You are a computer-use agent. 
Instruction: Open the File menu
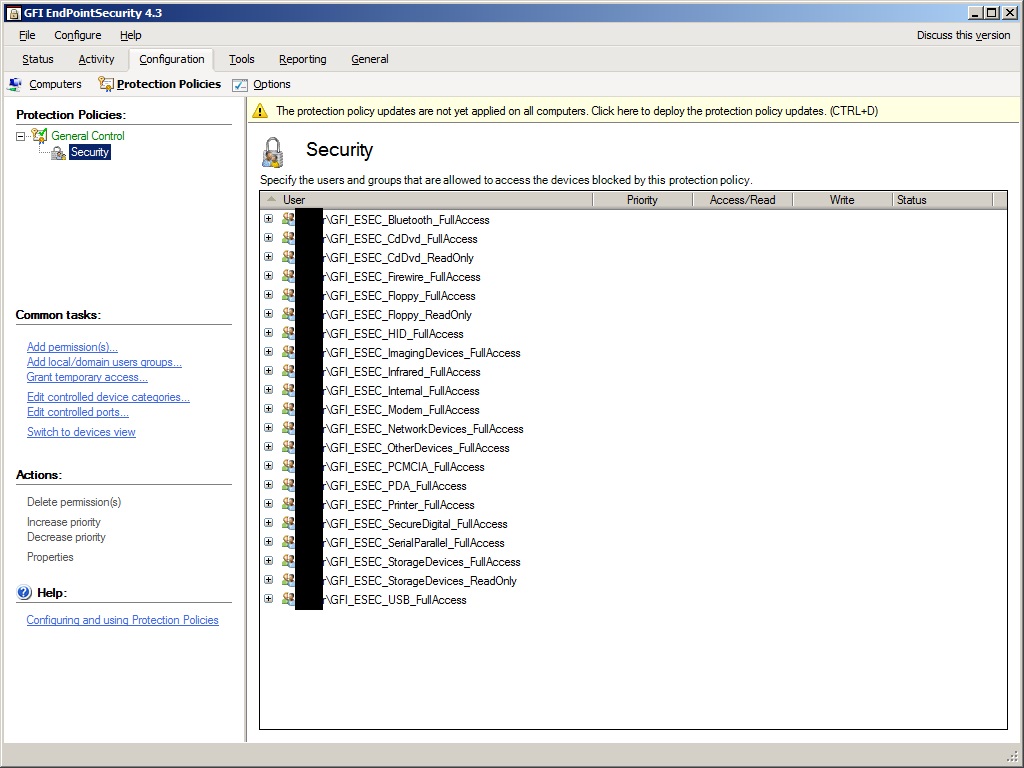point(27,35)
